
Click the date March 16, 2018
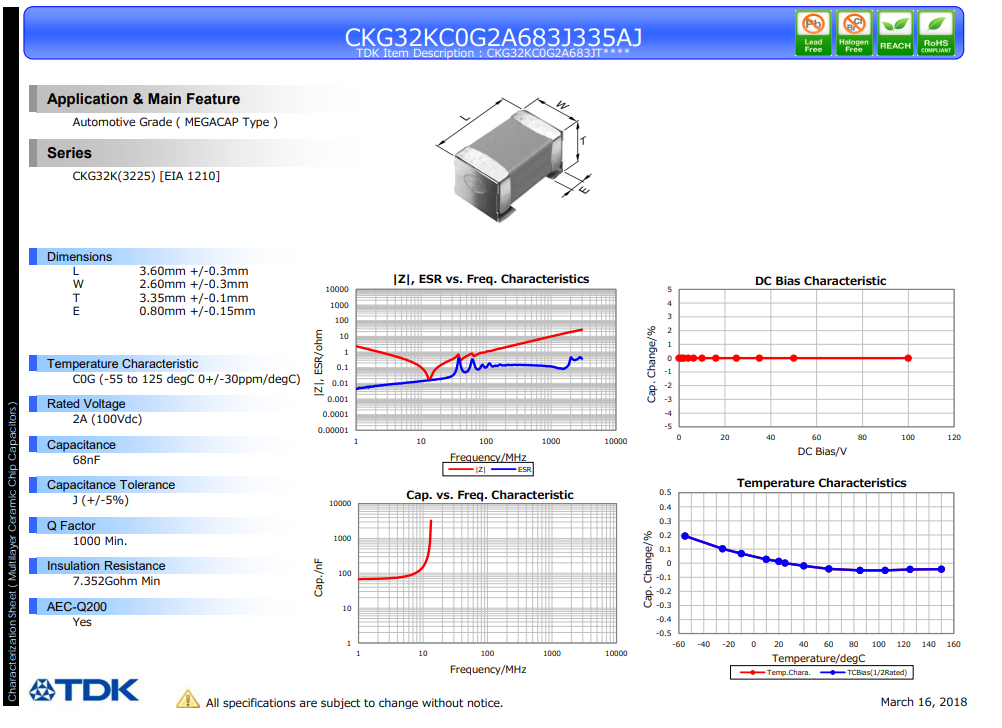(923, 702)
